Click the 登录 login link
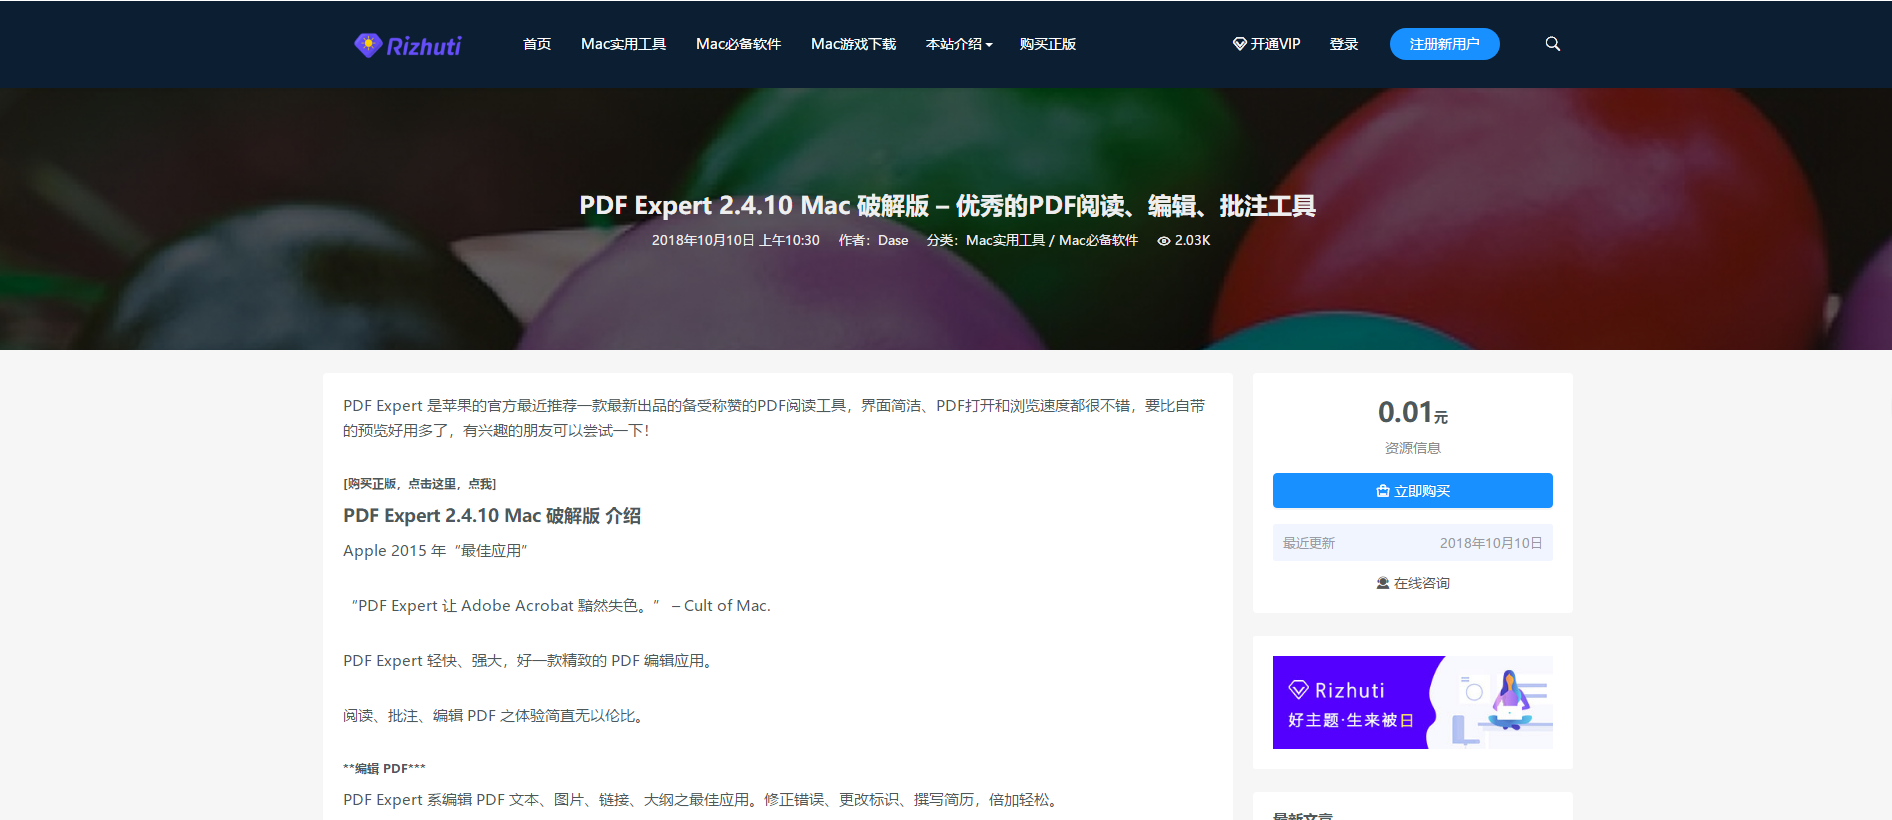The height and width of the screenshot is (820, 1892). point(1343,44)
